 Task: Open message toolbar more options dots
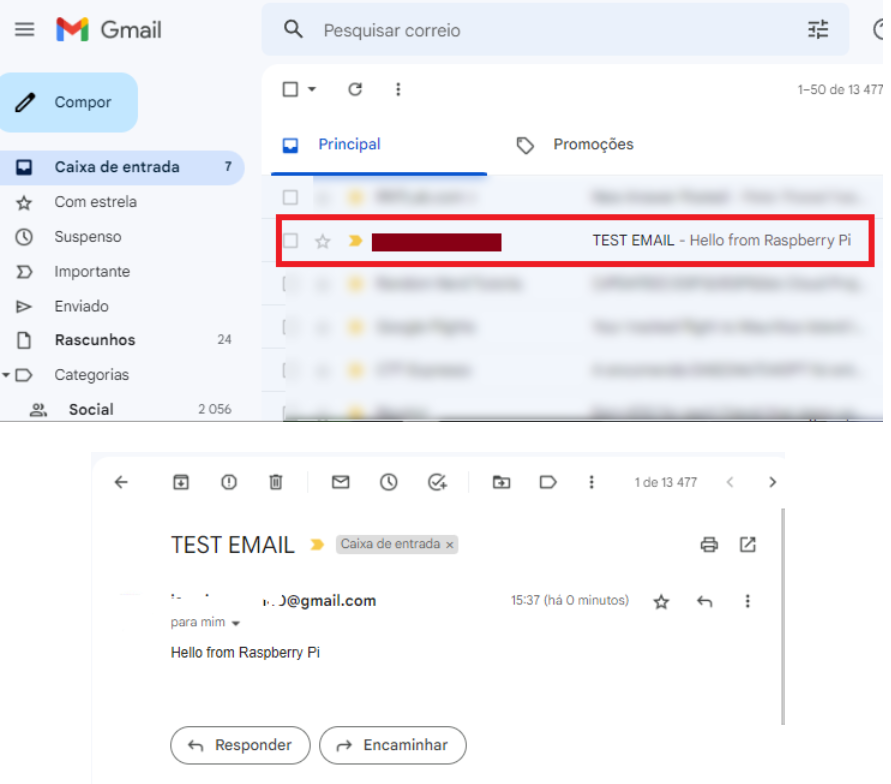tap(592, 482)
